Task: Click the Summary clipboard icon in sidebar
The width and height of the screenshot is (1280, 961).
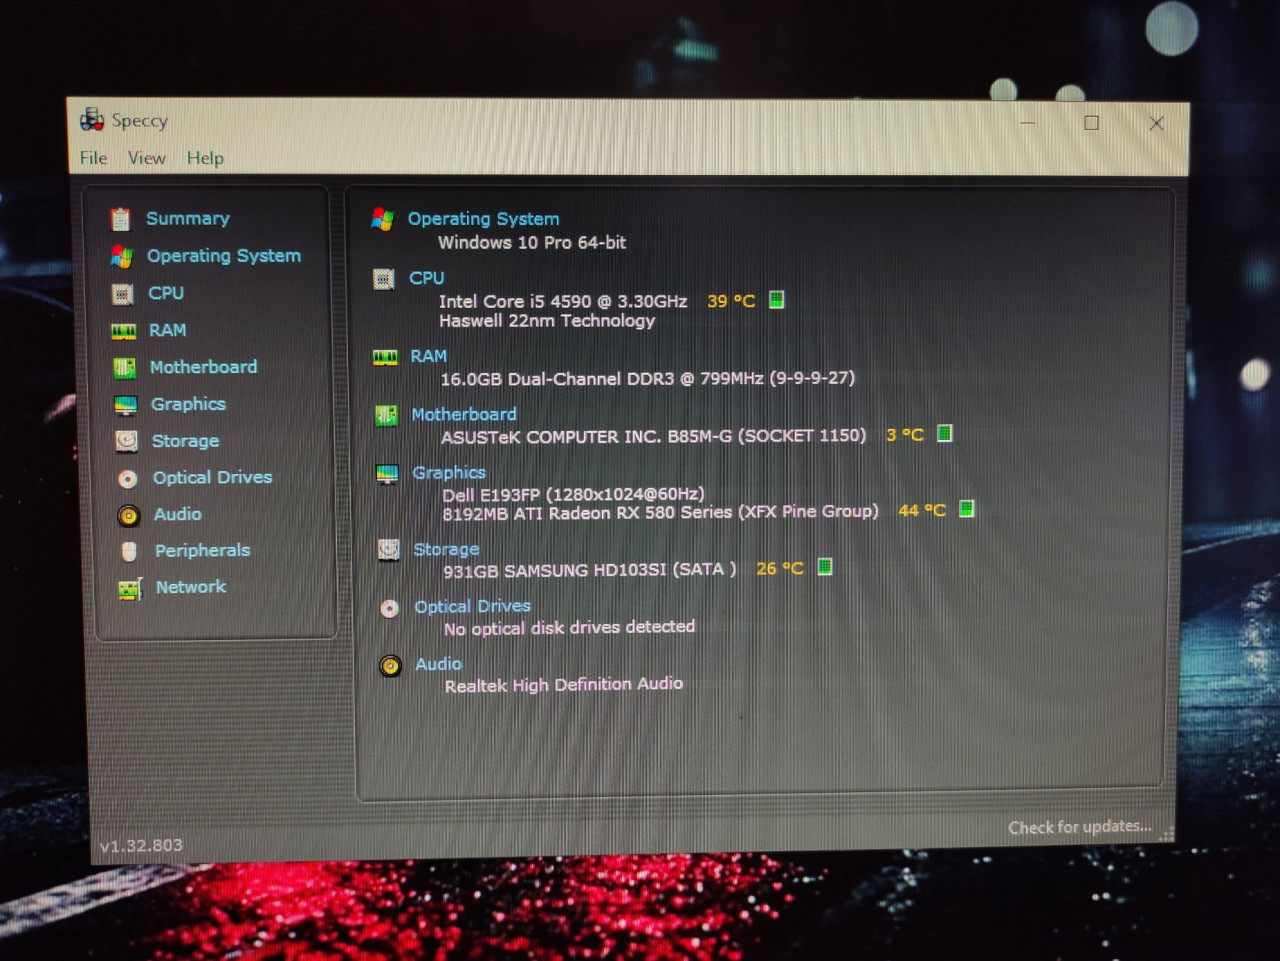Action: (x=121, y=219)
